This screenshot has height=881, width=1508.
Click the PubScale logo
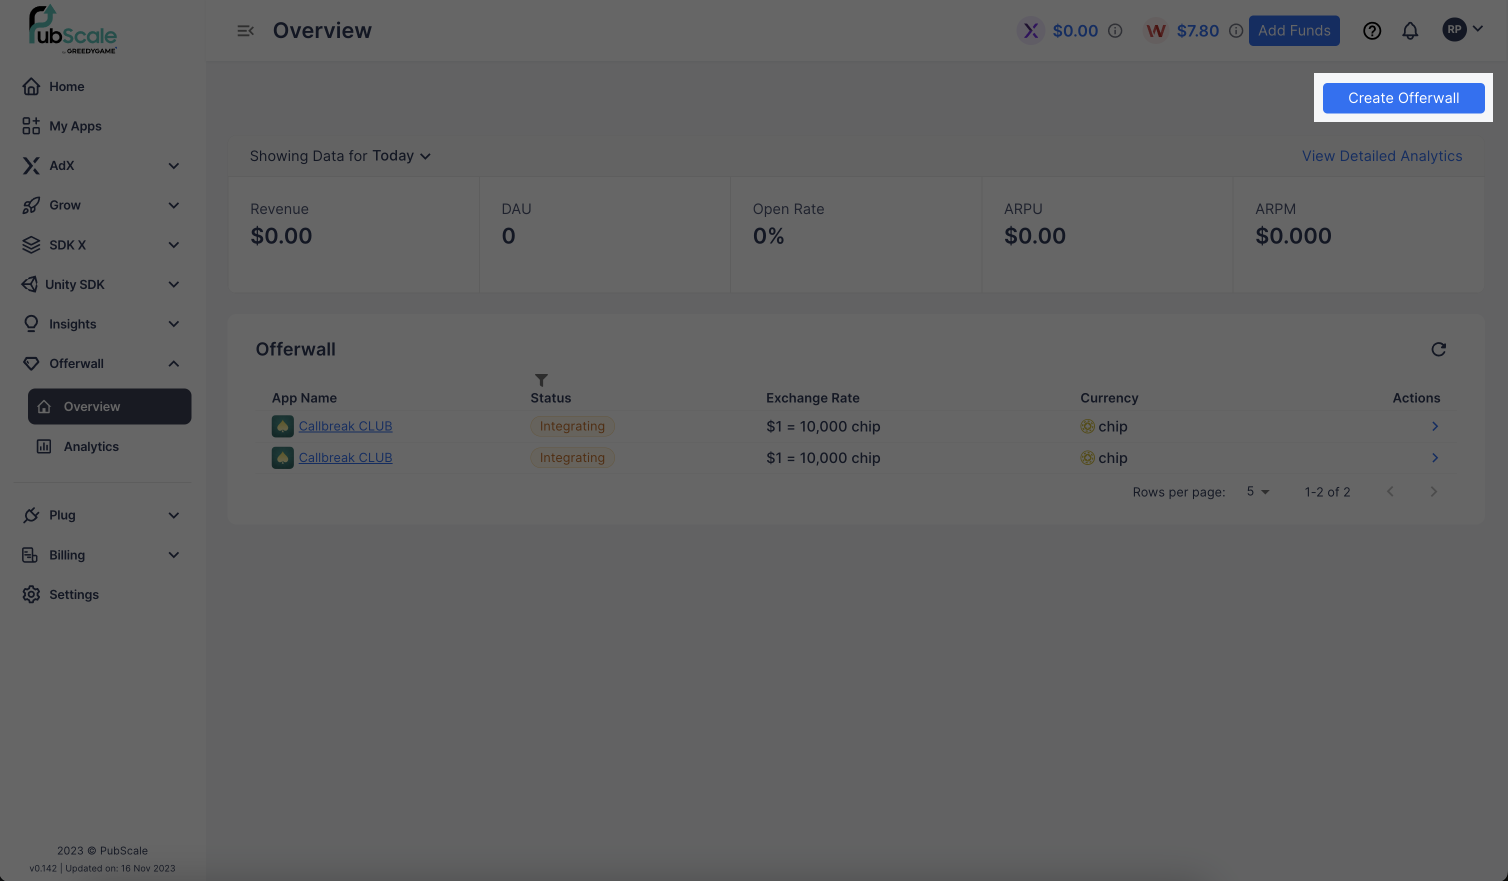[x=72, y=30]
